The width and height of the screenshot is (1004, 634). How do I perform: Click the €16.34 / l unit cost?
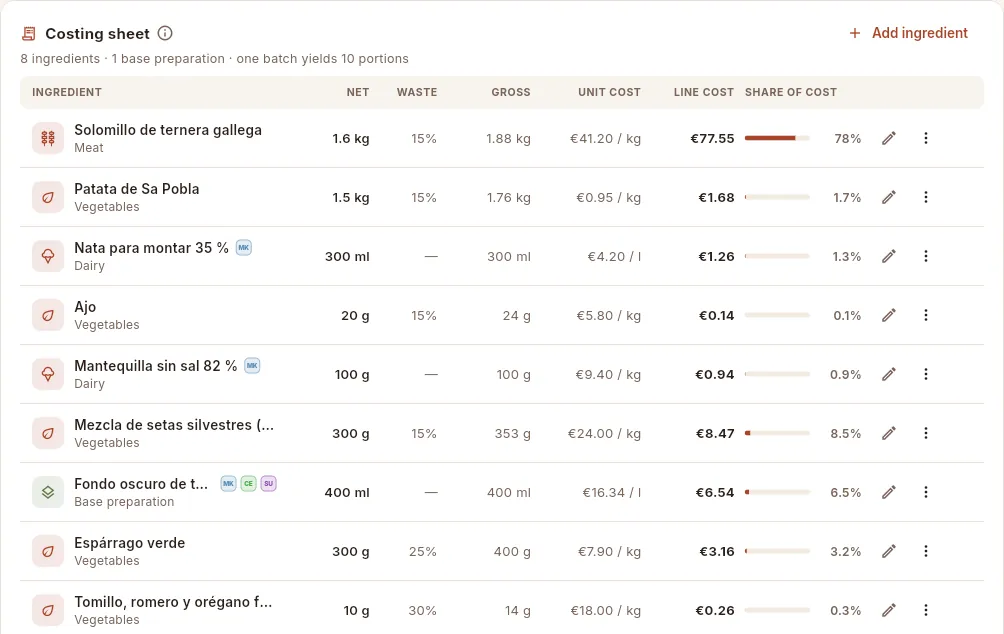611,492
